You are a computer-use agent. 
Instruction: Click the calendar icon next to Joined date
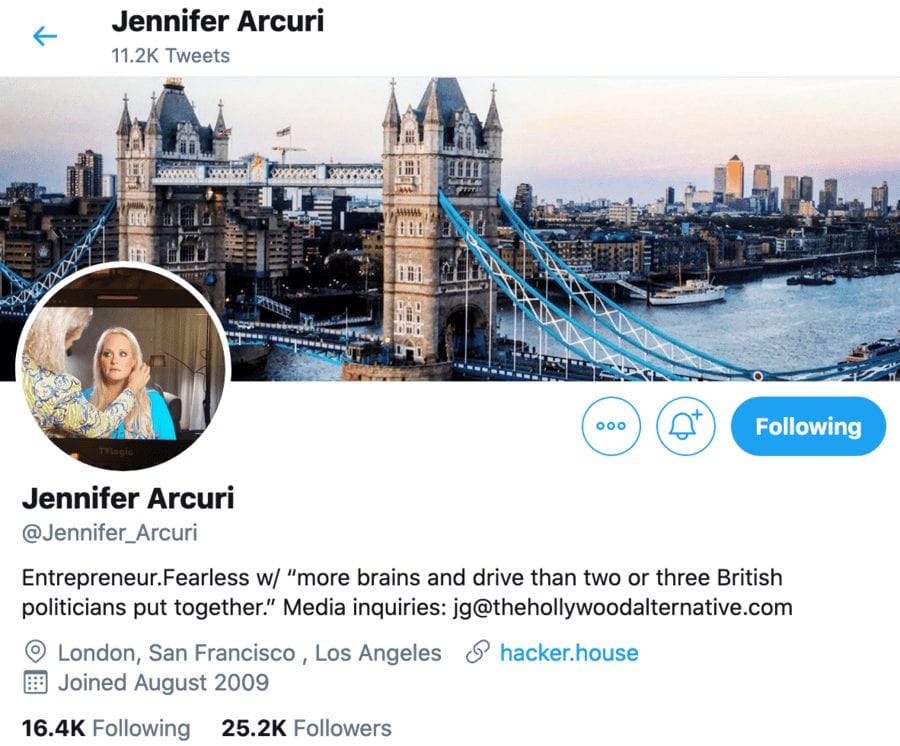point(36,682)
